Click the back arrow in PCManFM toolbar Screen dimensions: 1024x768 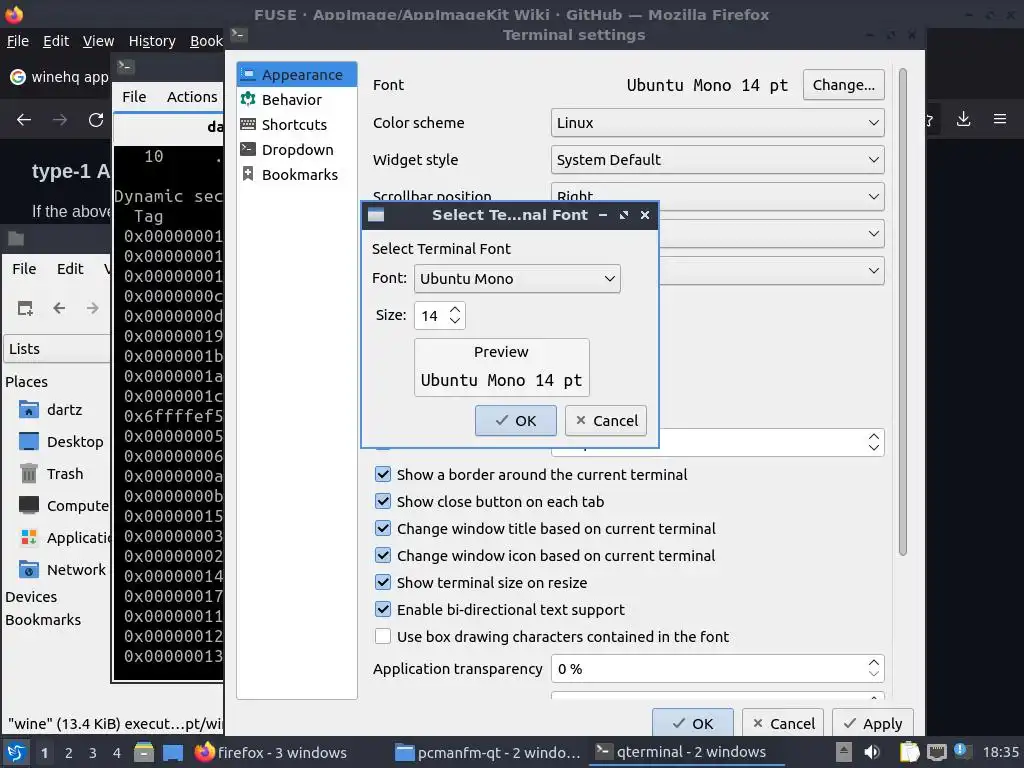tap(59, 308)
